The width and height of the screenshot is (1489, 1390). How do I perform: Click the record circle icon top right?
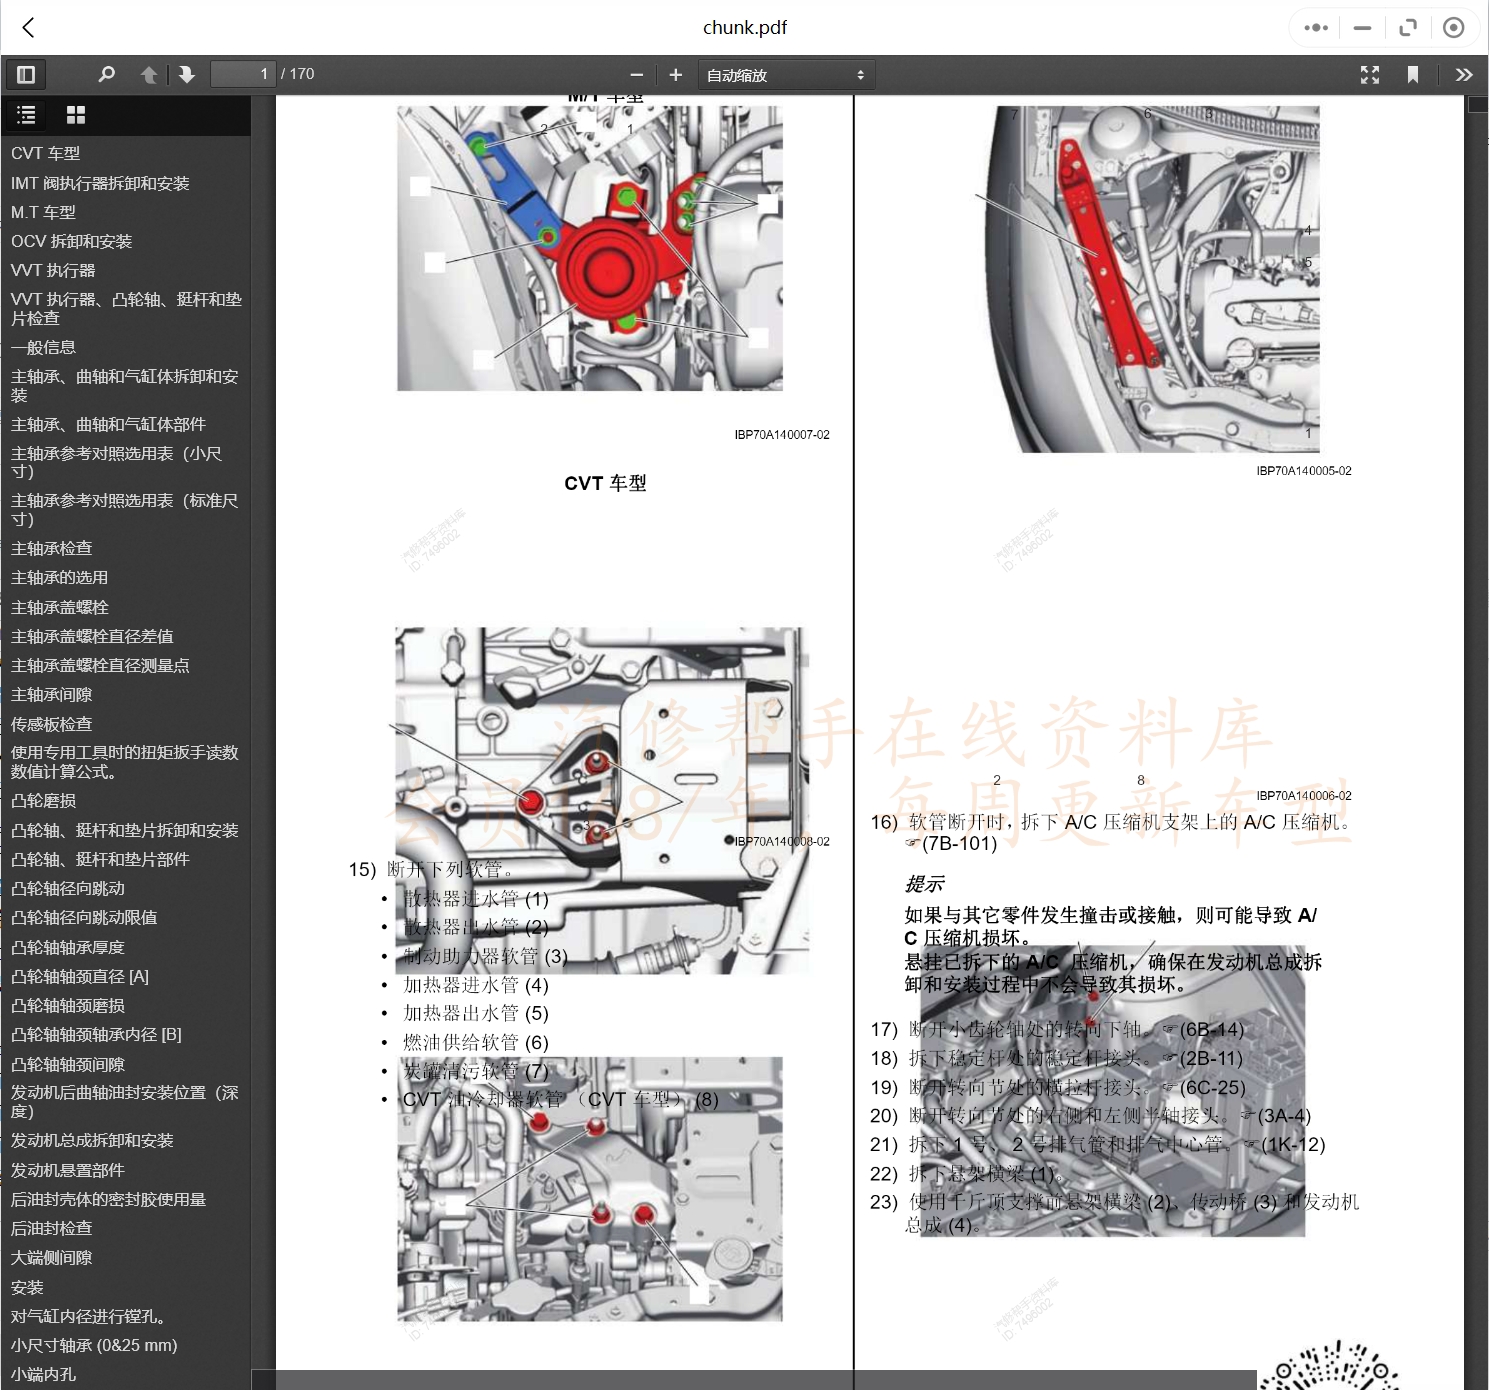(1454, 27)
